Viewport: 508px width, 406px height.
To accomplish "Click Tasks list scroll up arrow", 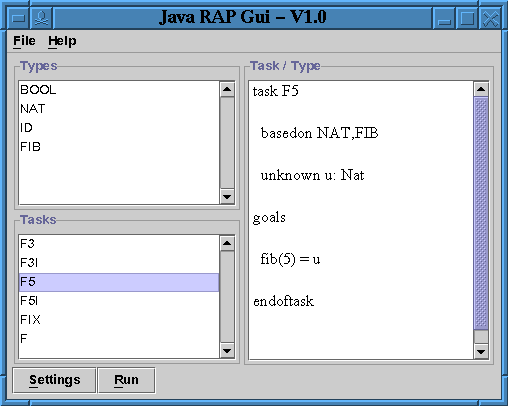I will 227,243.
